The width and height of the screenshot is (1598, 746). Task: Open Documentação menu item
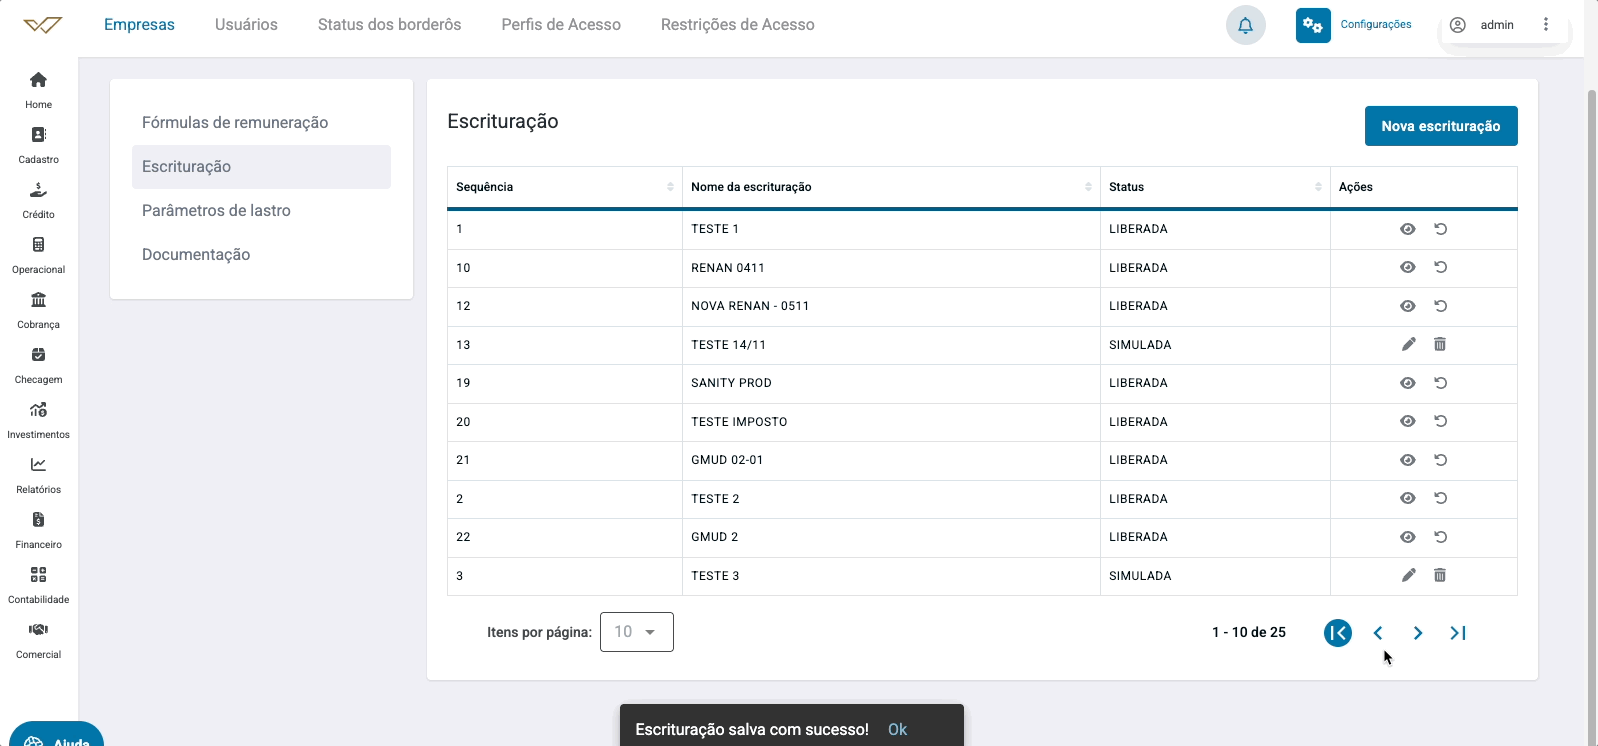(x=261, y=255)
